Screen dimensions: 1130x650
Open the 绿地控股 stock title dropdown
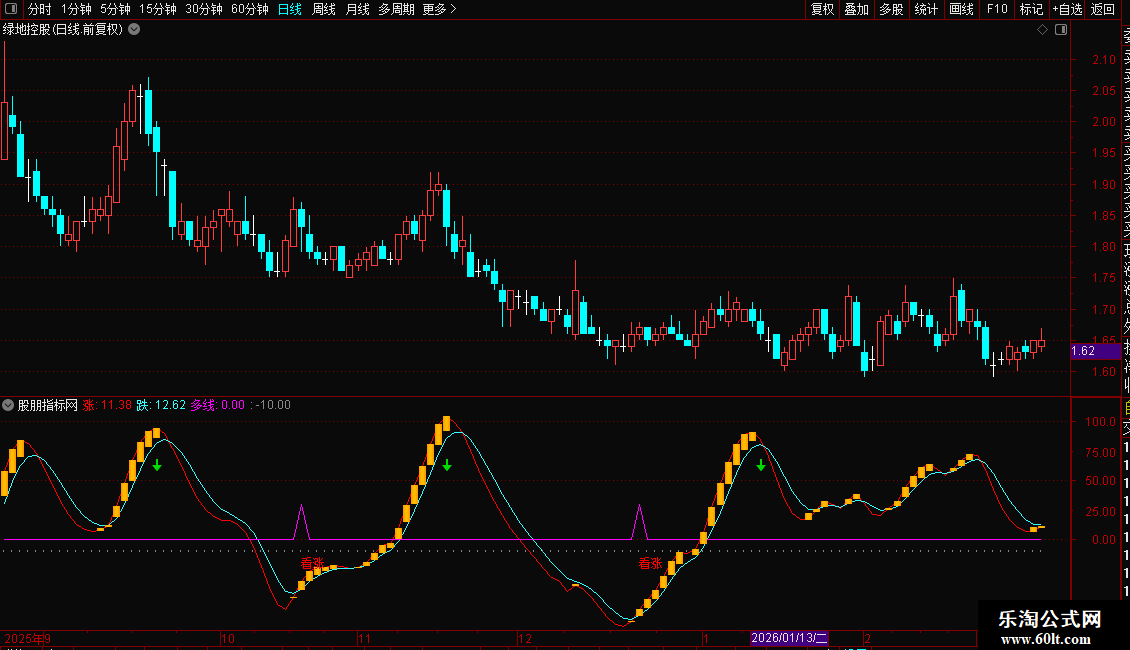pos(134,29)
